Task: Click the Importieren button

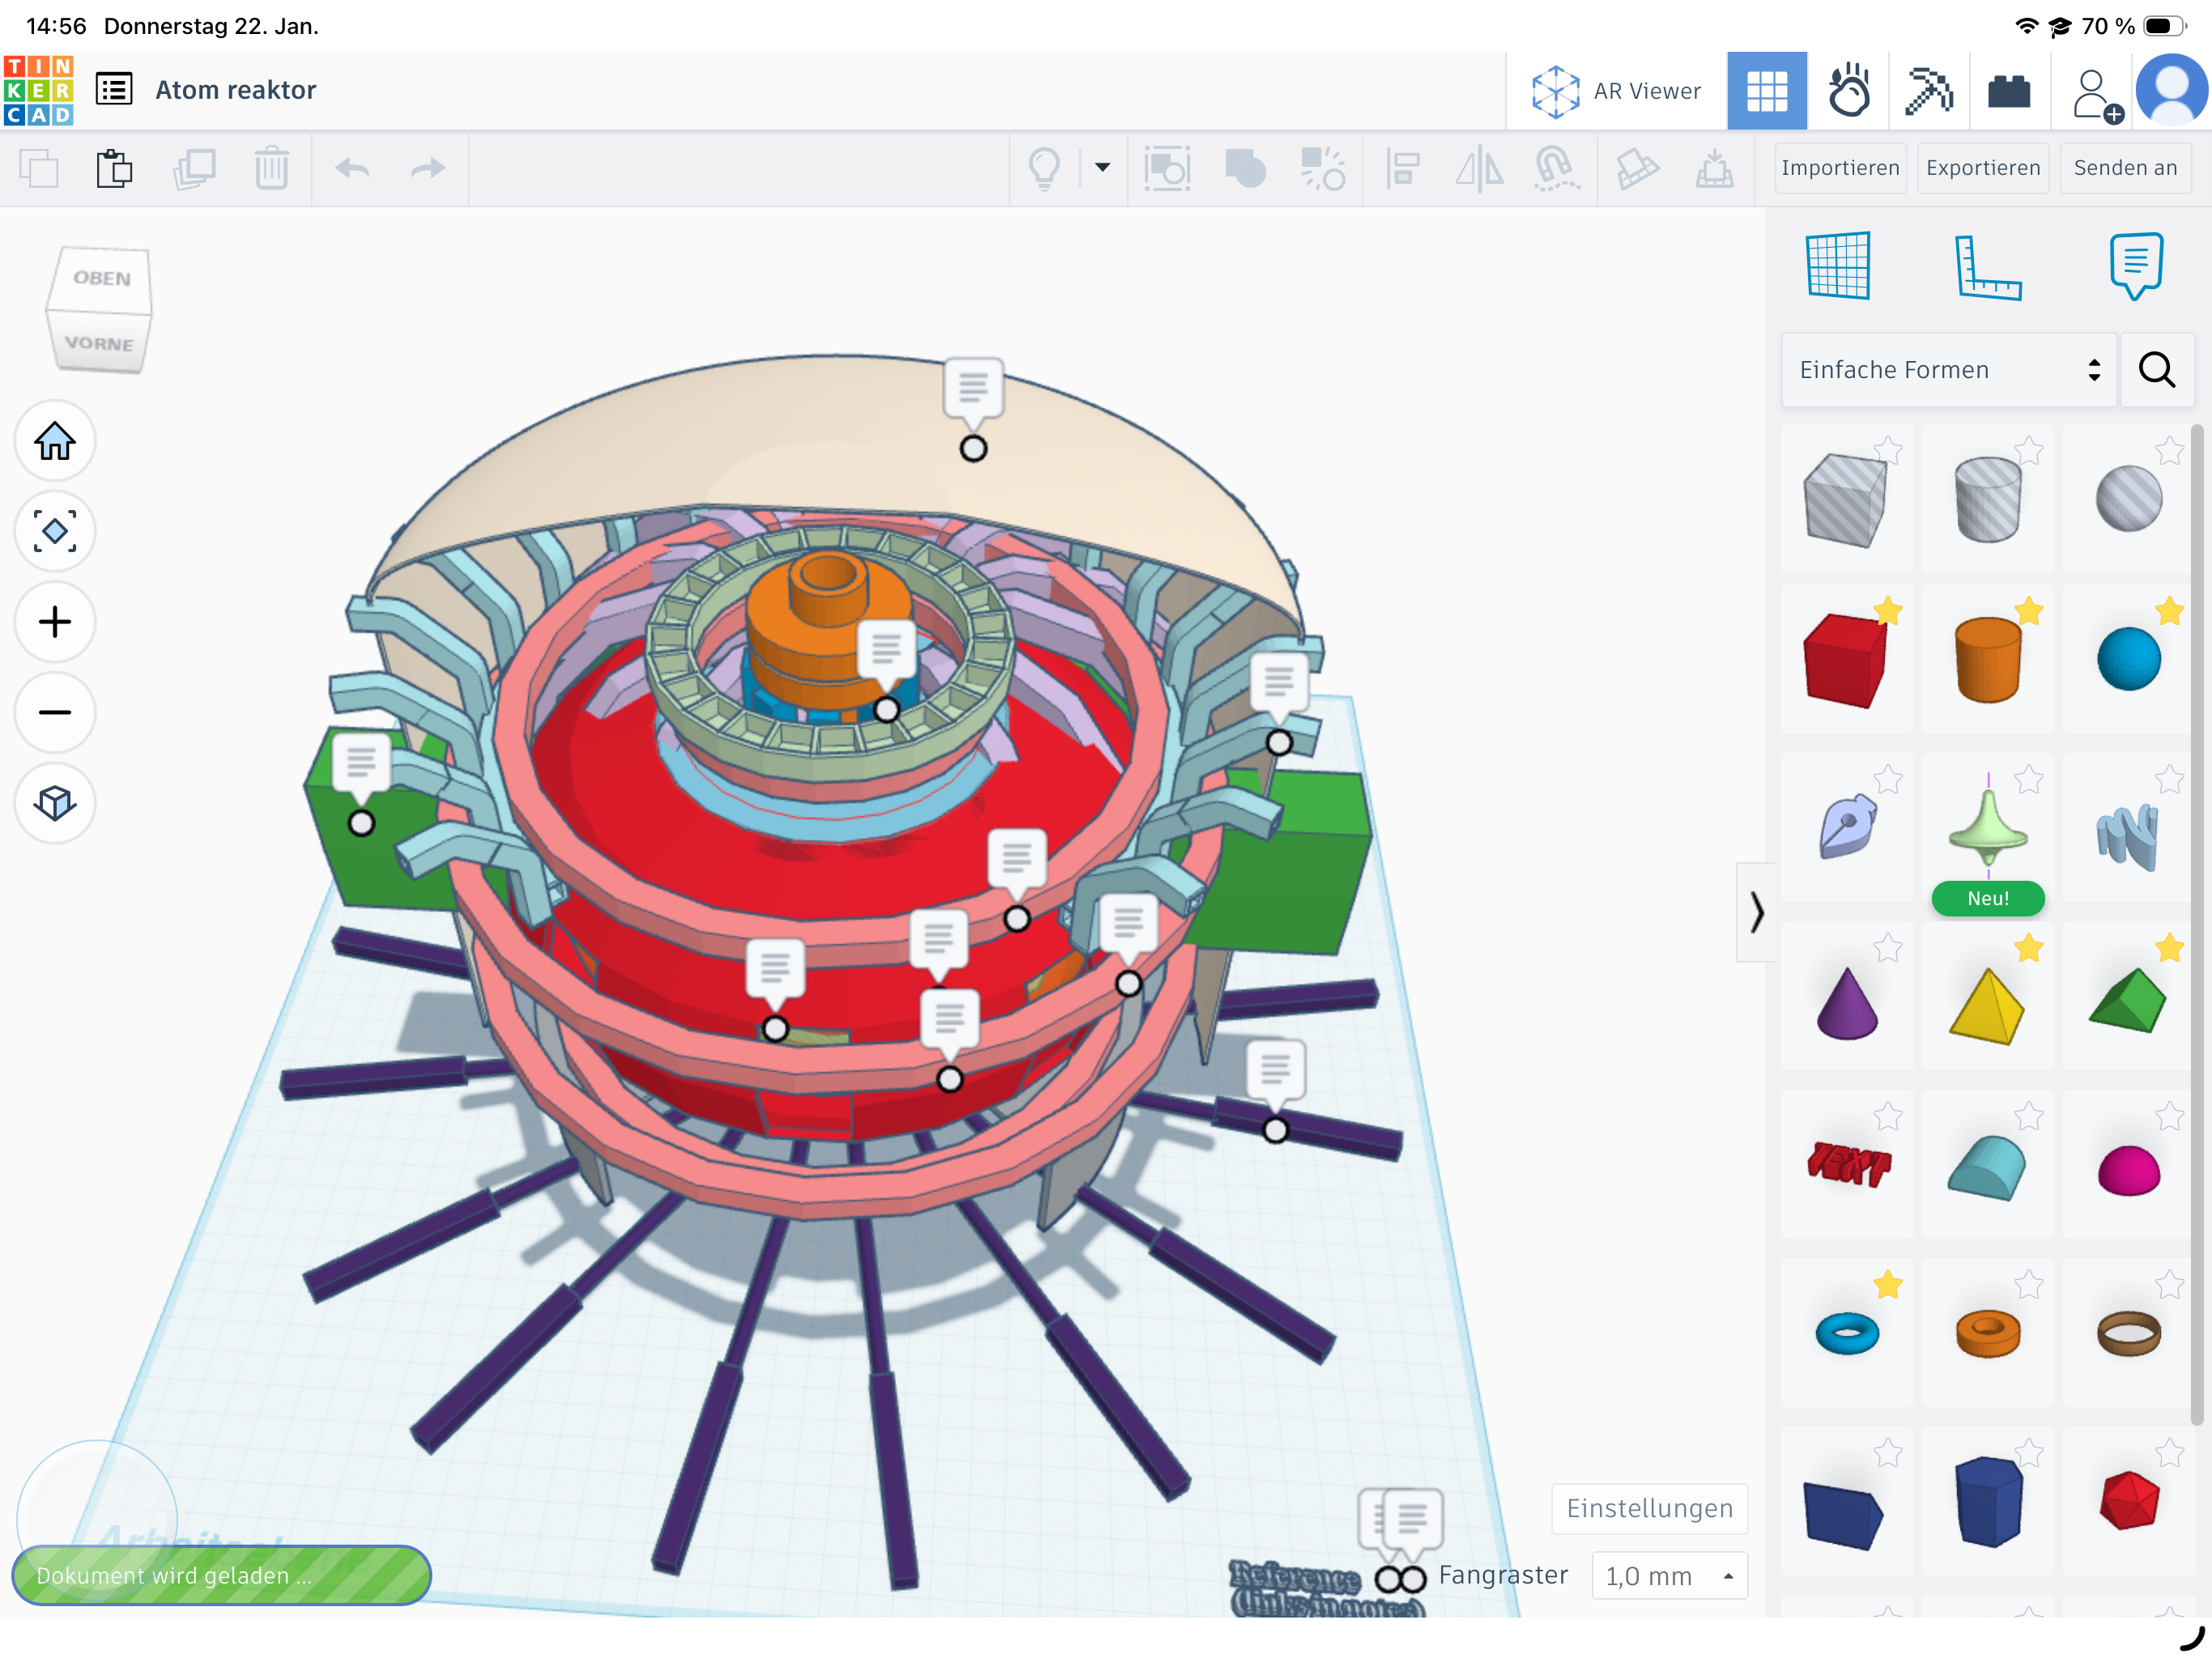Action: (1840, 168)
